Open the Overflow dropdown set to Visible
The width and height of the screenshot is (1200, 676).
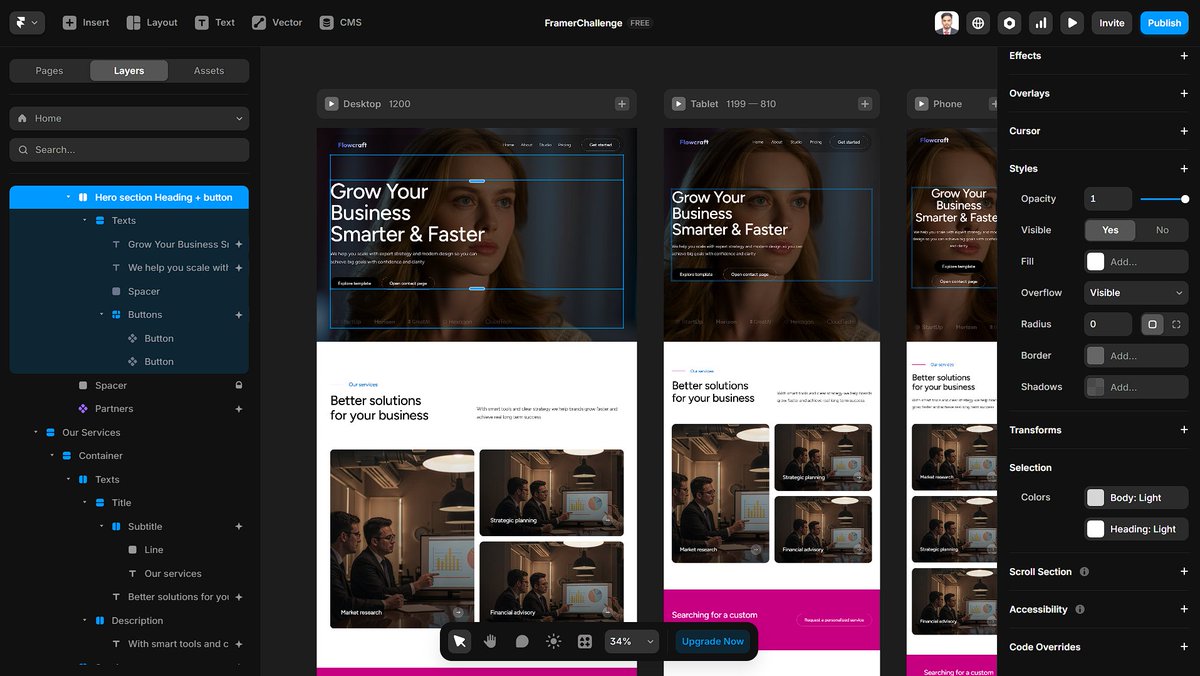coord(1135,292)
